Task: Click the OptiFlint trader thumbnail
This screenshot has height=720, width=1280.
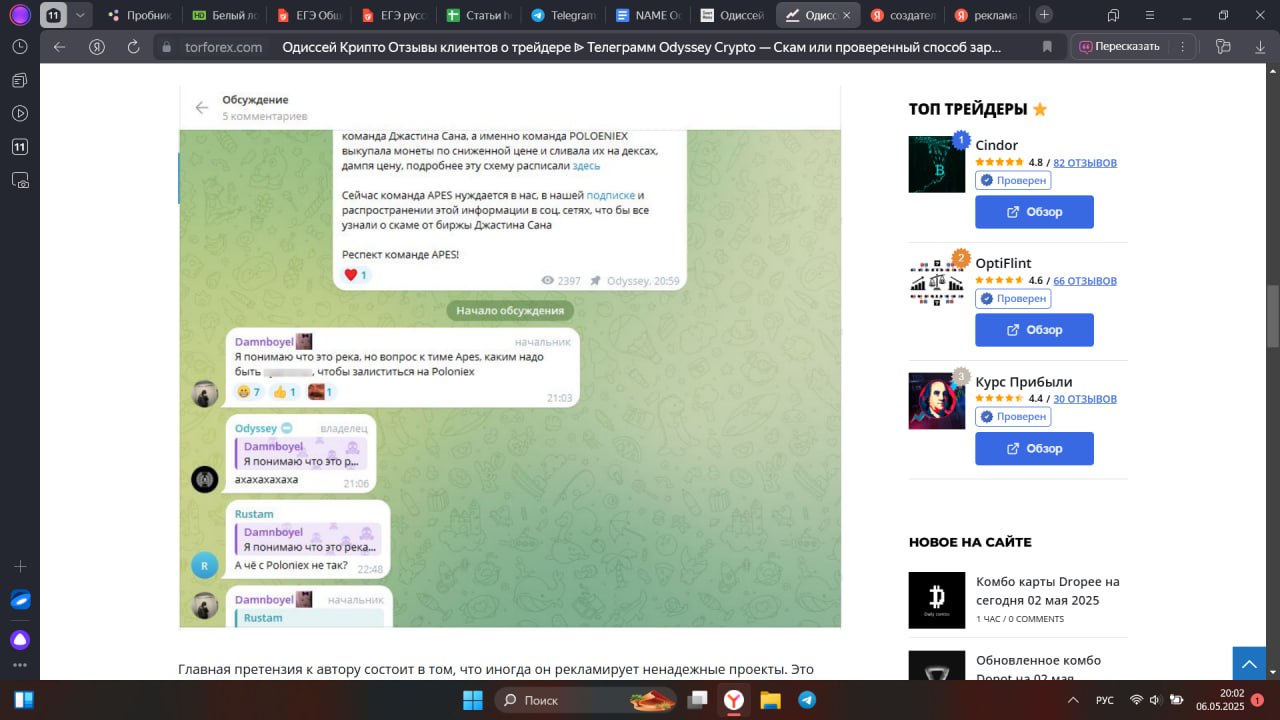Action: [936, 282]
